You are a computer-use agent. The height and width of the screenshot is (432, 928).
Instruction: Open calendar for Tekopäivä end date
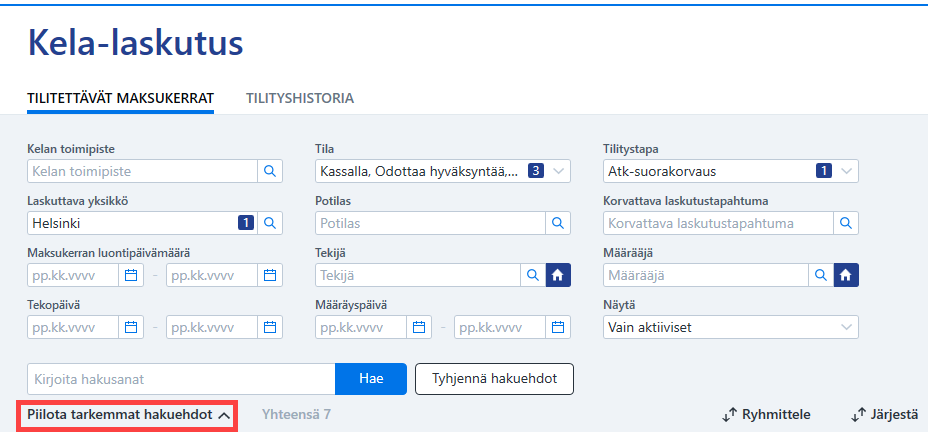click(x=270, y=327)
